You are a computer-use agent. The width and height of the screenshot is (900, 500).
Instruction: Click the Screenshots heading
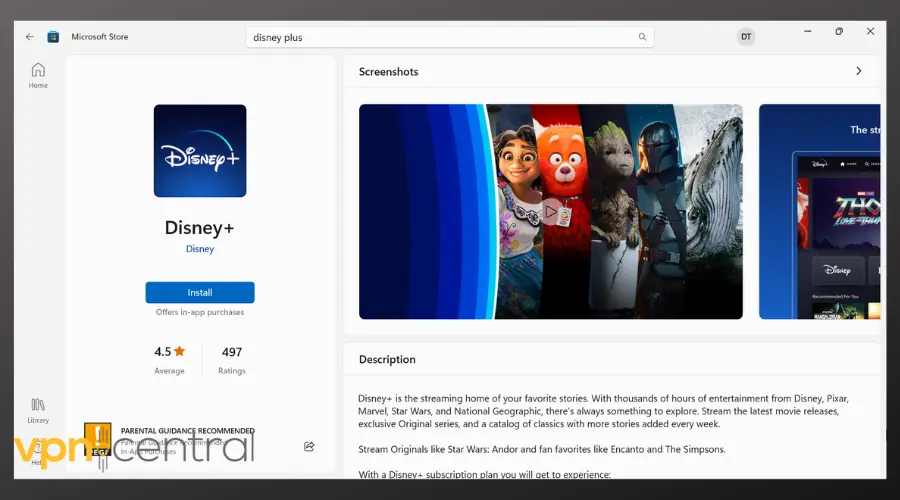[x=389, y=72]
